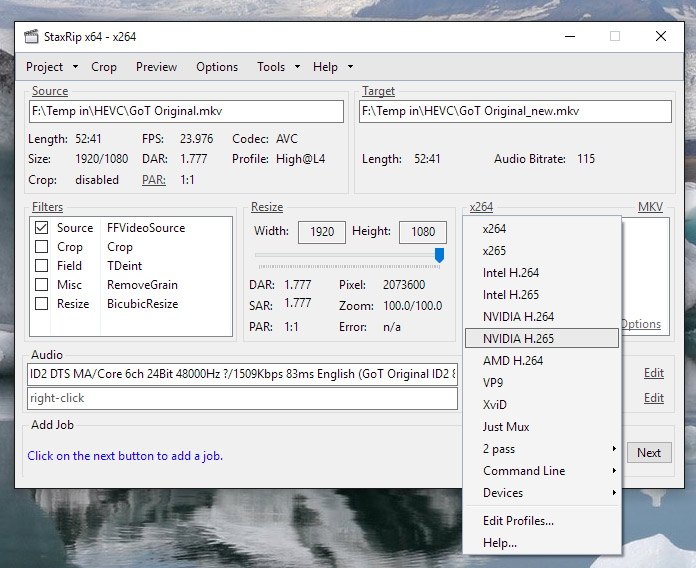Enable the Misc RemoveGrain checkbox

point(41,284)
